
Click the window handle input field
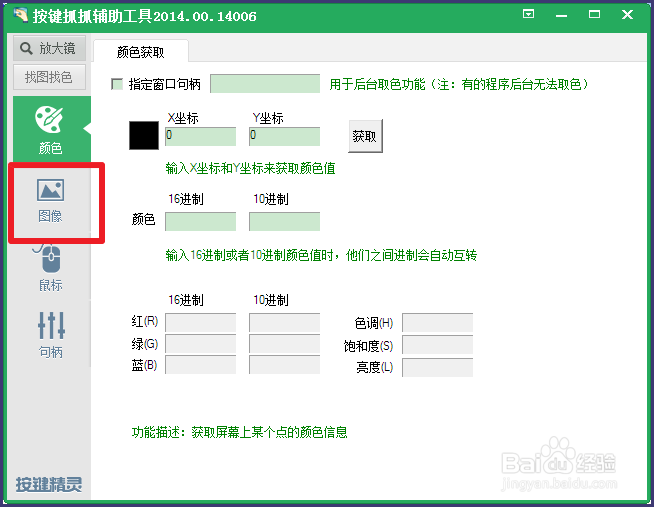pyautogui.click(x=265, y=84)
